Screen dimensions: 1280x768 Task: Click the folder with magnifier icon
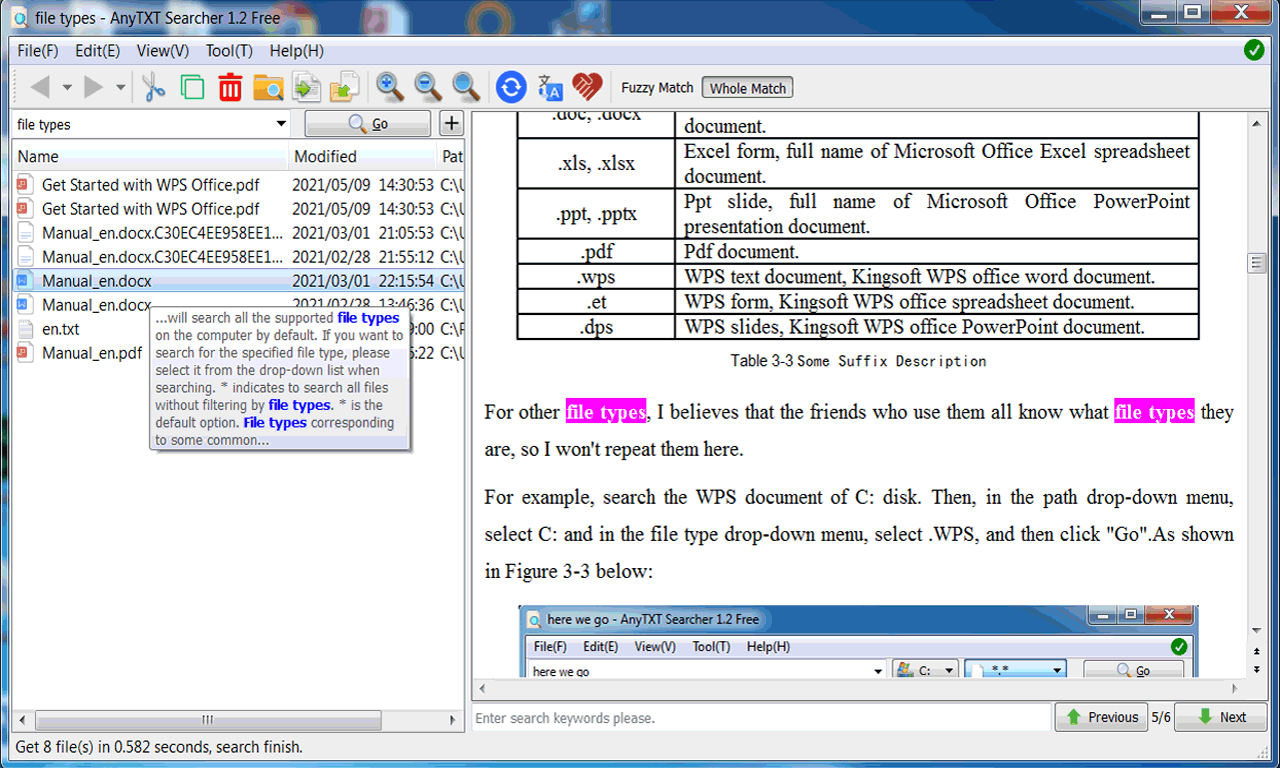(268, 88)
